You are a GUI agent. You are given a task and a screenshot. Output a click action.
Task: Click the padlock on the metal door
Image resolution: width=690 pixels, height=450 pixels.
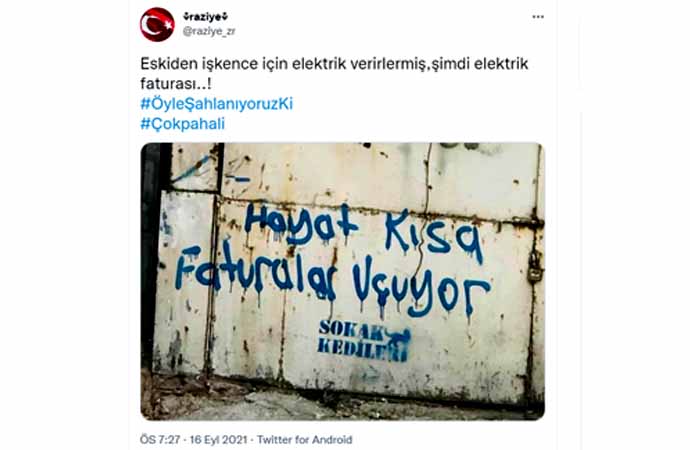pyautogui.click(x=534, y=268)
